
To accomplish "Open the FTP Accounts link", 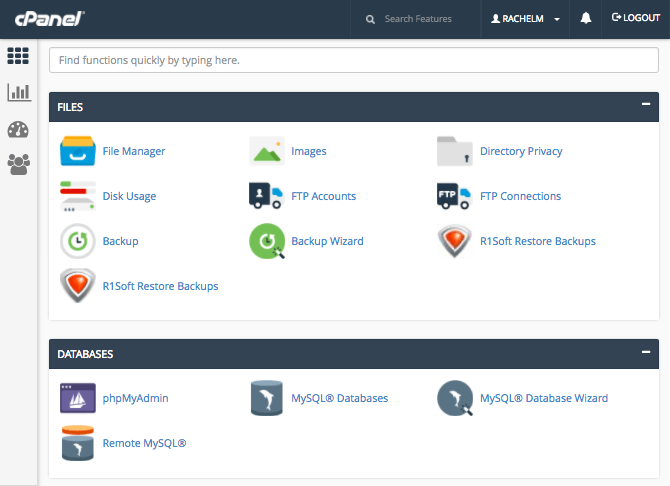I will [323, 196].
